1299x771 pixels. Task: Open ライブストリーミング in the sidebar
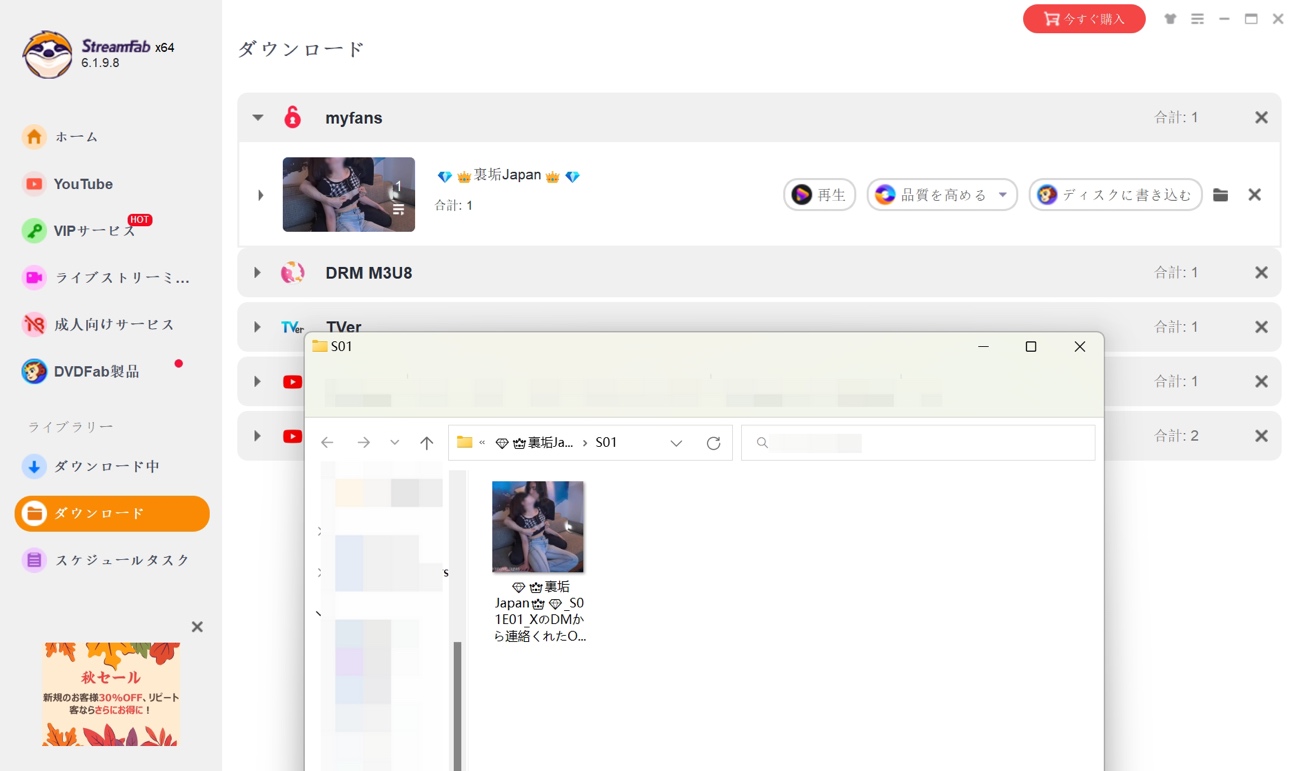pyautogui.click(x=106, y=278)
